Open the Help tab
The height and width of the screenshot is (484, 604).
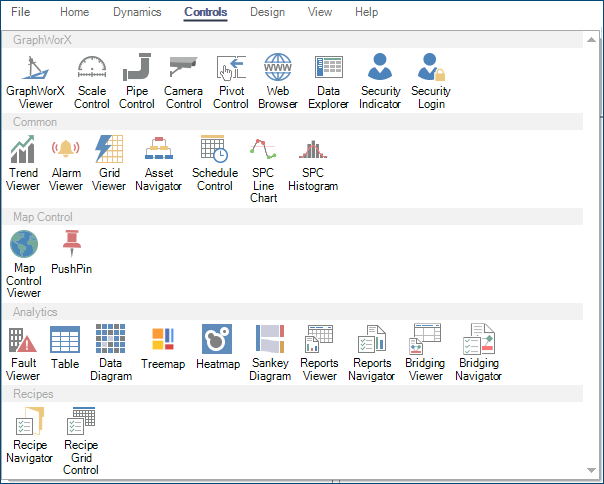[366, 12]
